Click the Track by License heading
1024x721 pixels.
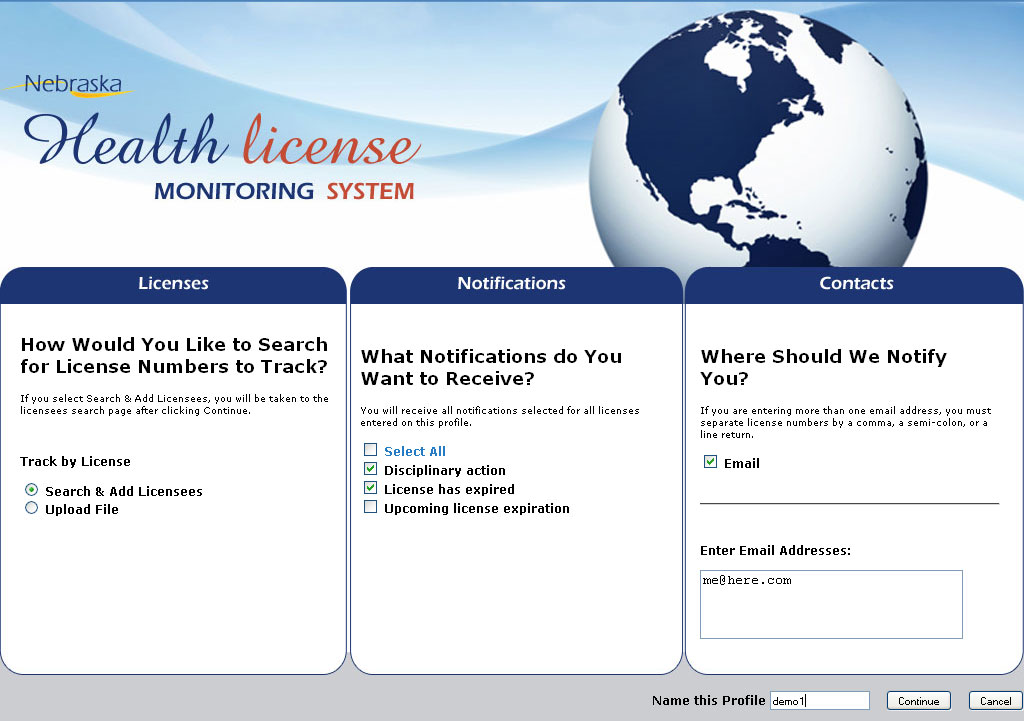tap(75, 462)
